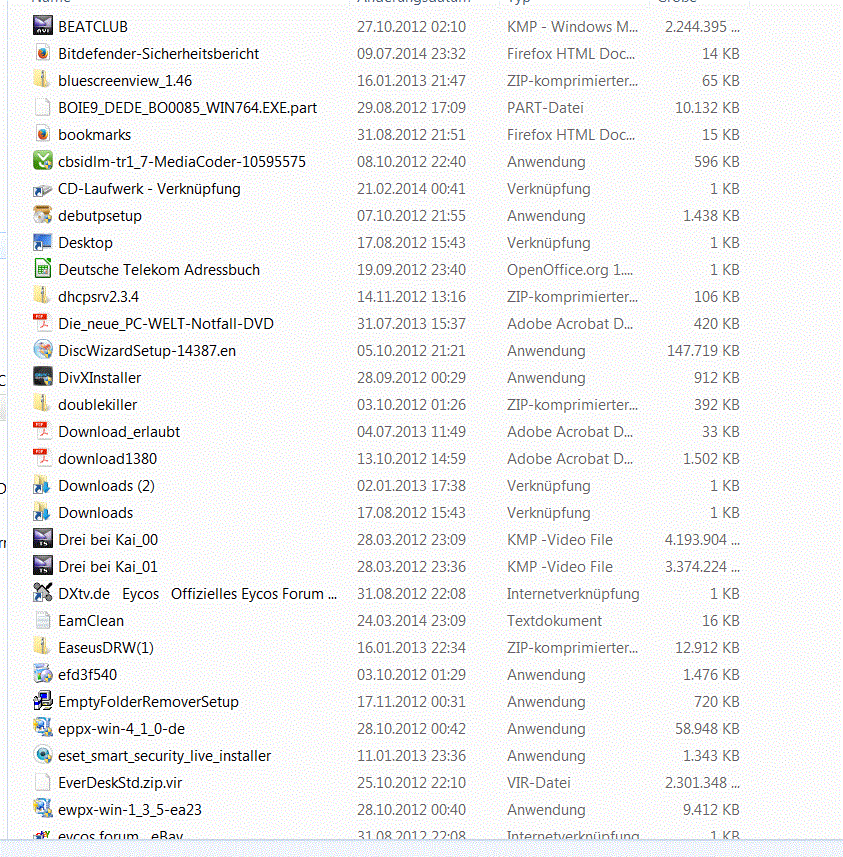843x857 pixels.
Task: Select file name Die_neue_PC-WELT-Notfall-DVD
Action: [166, 324]
